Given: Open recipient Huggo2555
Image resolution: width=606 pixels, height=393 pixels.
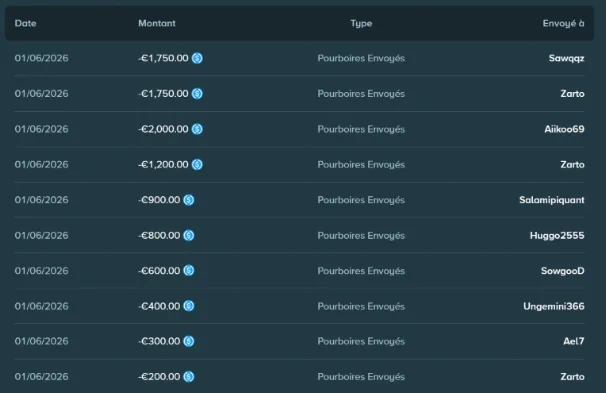Looking at the screenshot, I should pyautogui.click(x=557, y=235).
